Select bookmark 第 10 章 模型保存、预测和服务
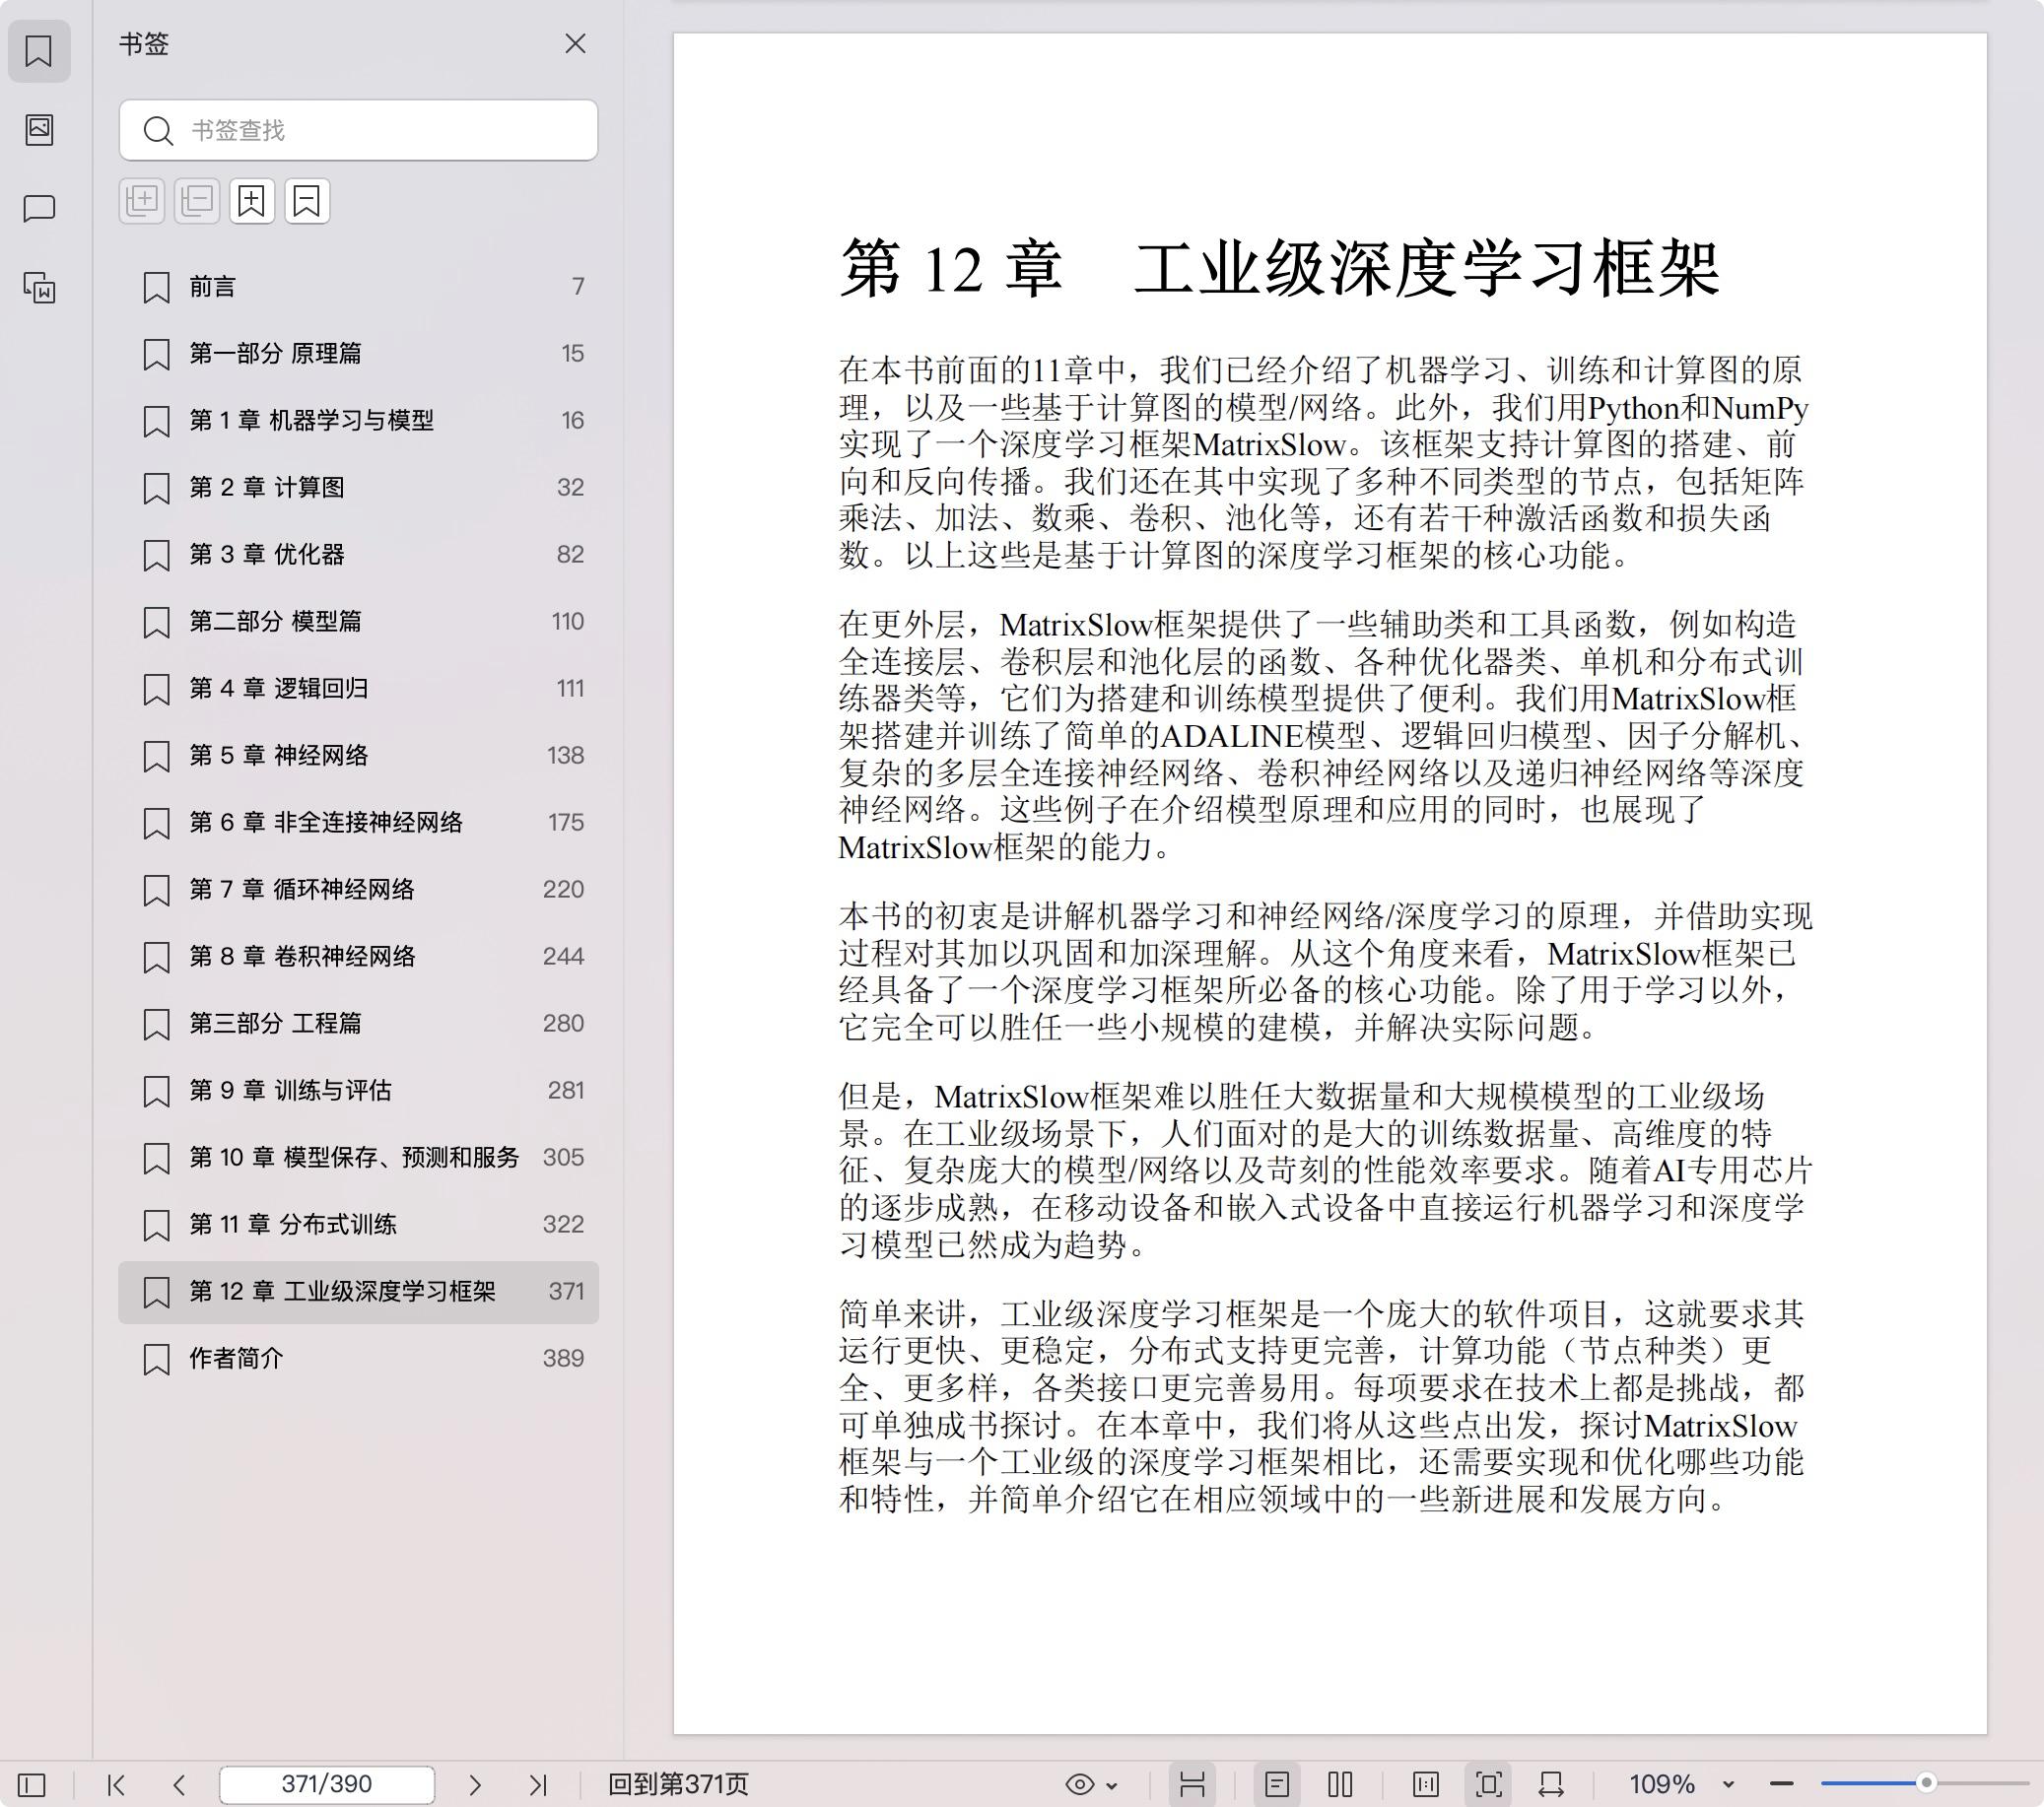Screen dimensions: 2044x1807 point(358,1158)
